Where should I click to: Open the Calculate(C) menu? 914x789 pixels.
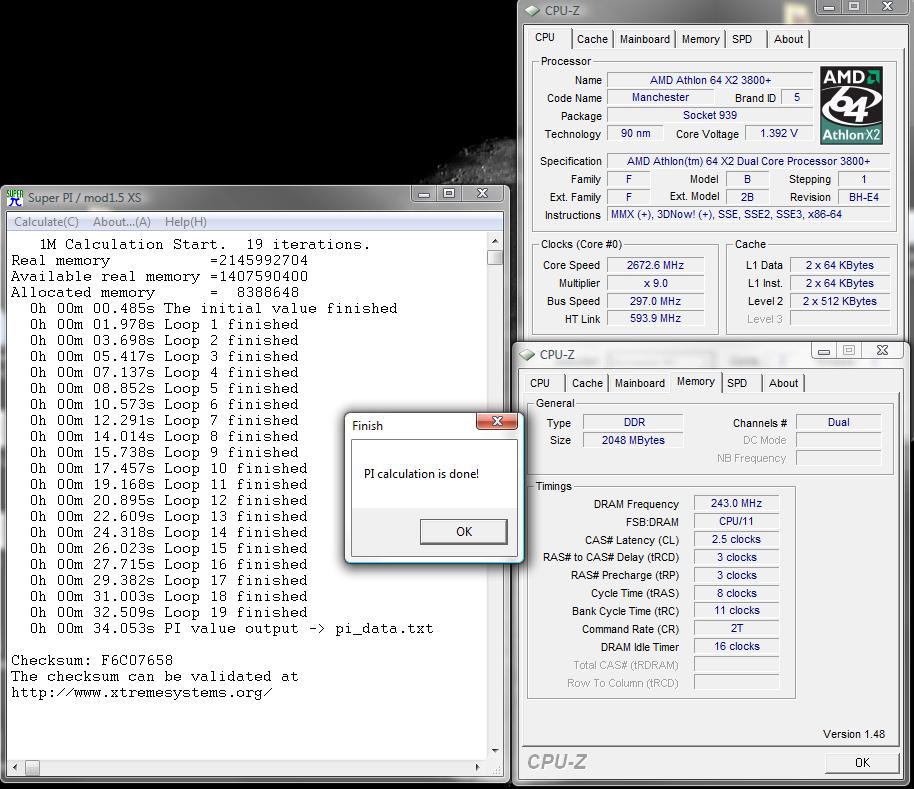[x=46, y=222]
